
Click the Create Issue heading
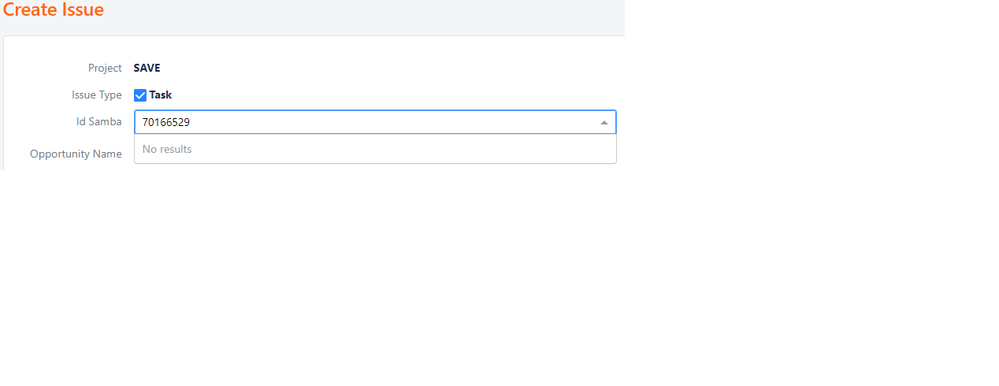click(x=54, y=10)
